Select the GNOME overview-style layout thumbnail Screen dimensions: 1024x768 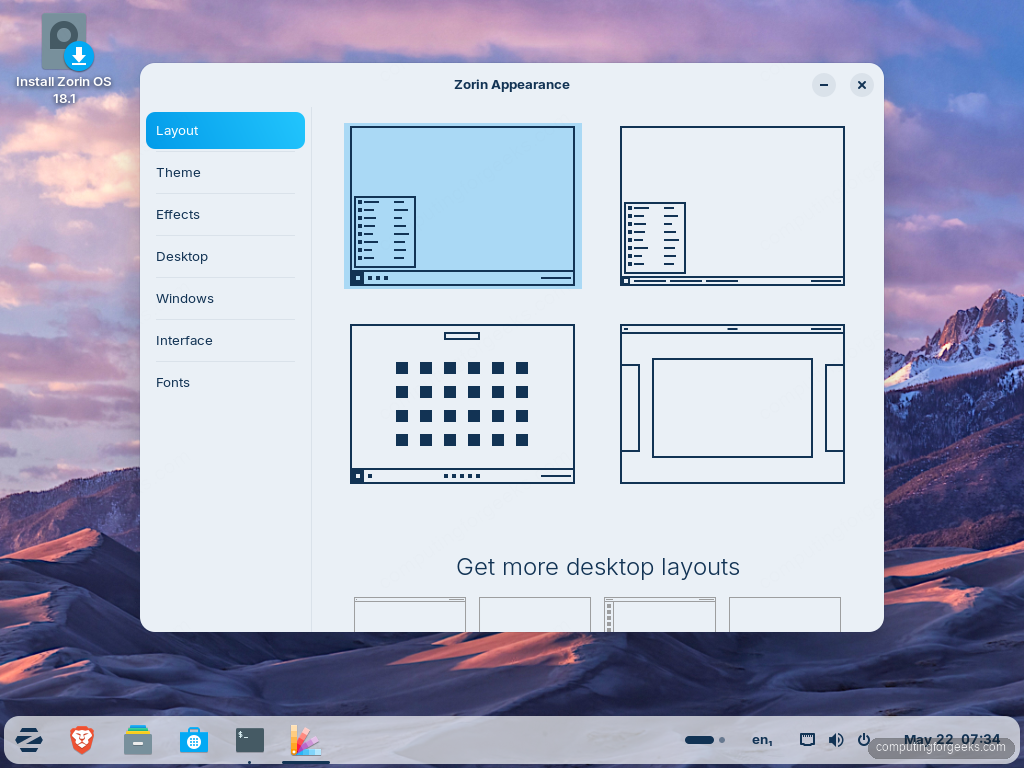732,404
